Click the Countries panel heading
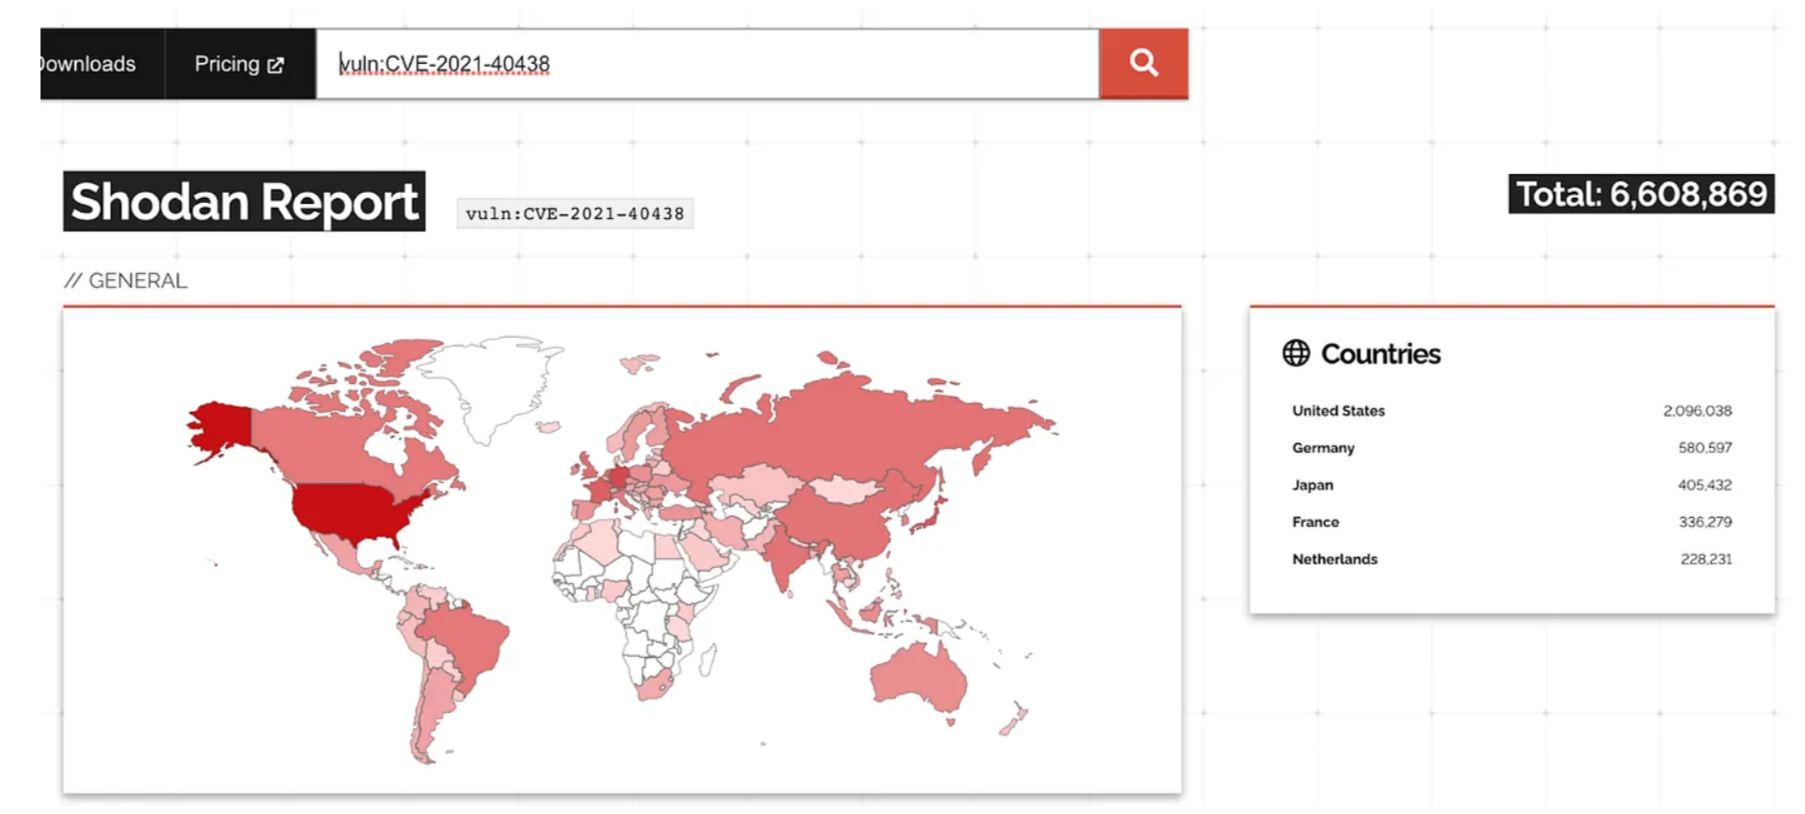Screen dimensions: 1805x814 pyautogui.click(x=1380, y=354)
